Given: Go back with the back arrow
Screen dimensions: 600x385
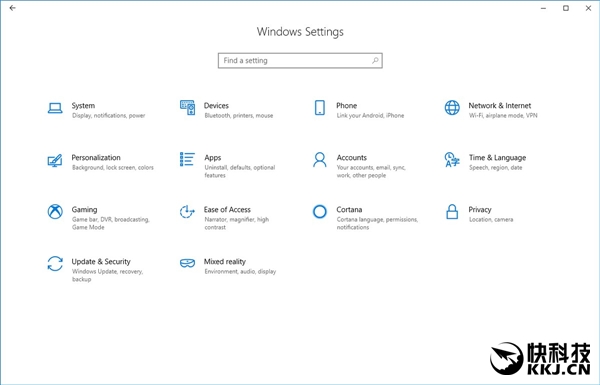Looking at the screenshot, I should click(12, 8).
